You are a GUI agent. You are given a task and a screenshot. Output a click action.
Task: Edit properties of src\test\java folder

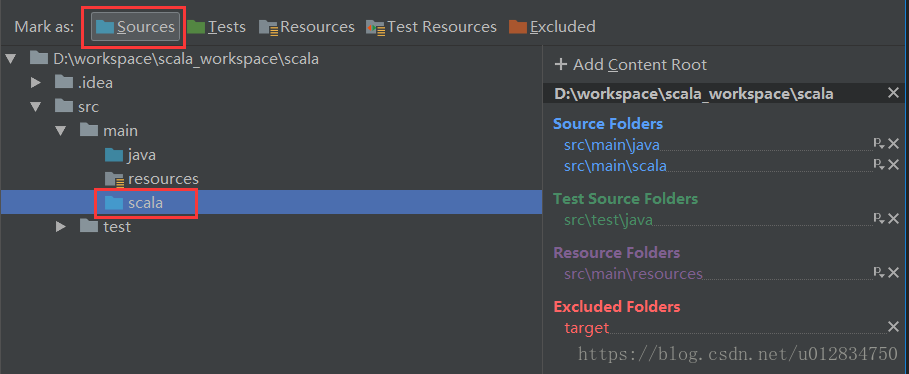click(878, 219)
